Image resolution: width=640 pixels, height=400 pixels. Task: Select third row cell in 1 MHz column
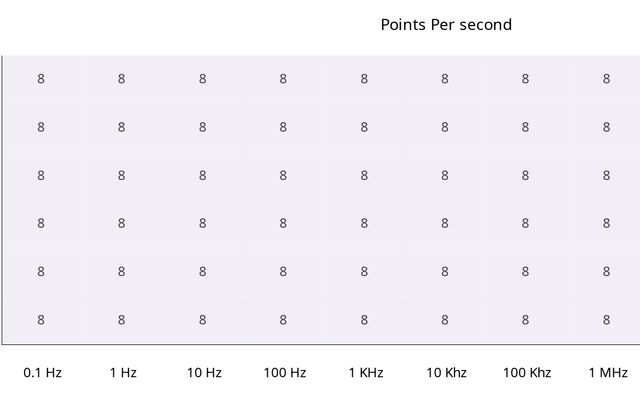click(x=606, y=175)
